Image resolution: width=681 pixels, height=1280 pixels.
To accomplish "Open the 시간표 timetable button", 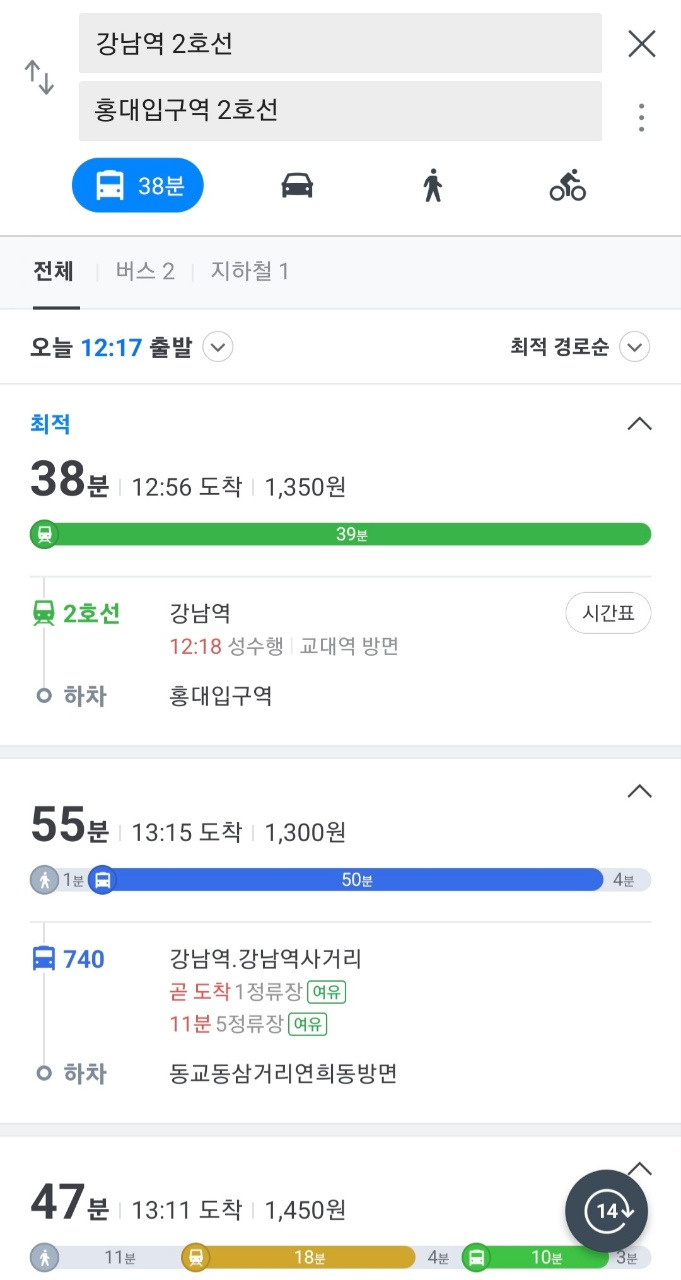I will [x=608, y=613].
